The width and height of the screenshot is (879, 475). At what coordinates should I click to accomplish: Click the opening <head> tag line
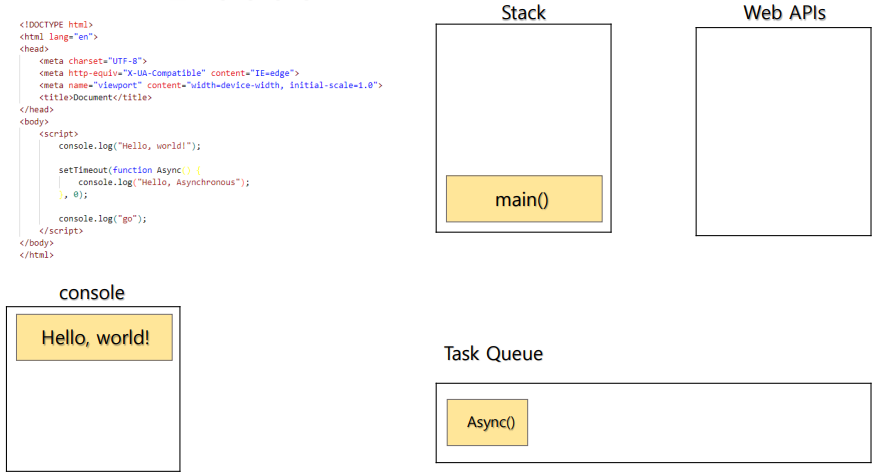click(x=34, y=49)
